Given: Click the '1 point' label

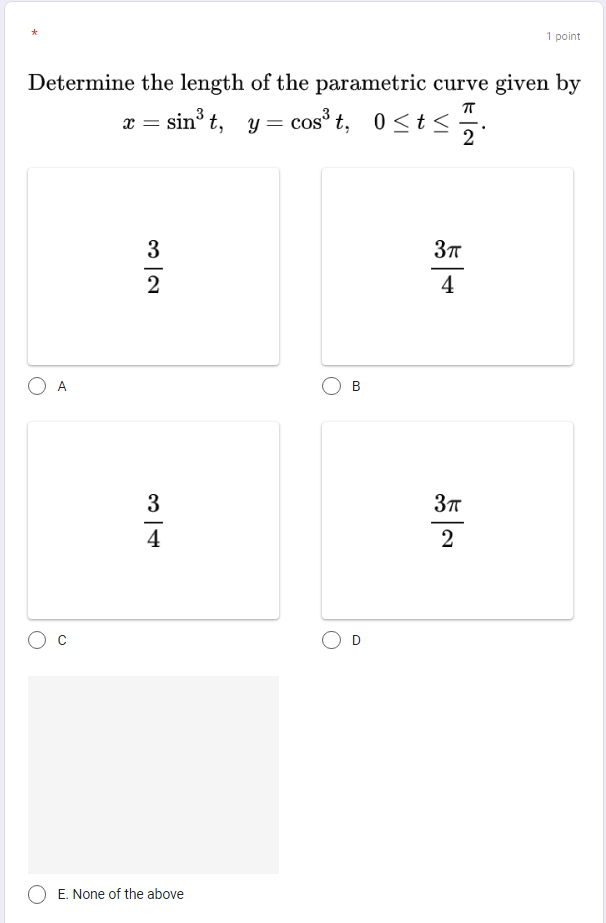Looking at the screenshot, I should point(561,36).
